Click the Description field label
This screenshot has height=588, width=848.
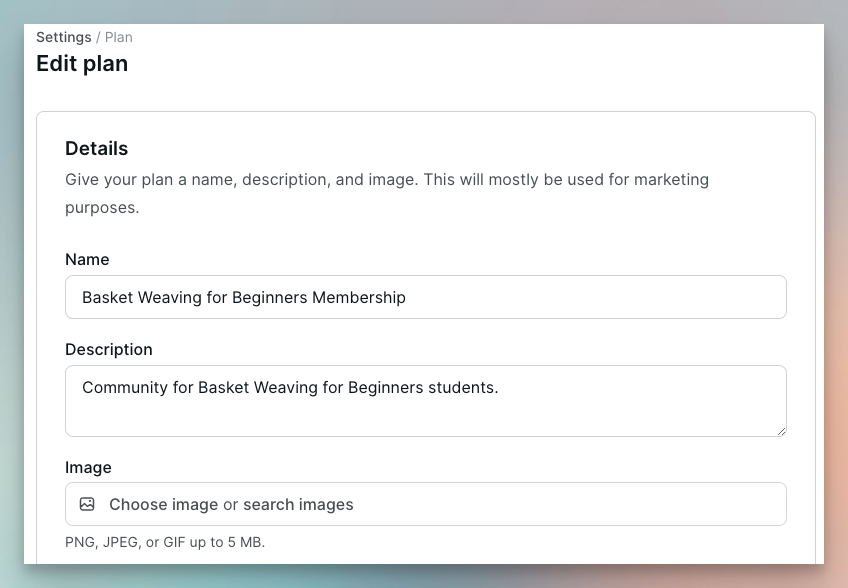click(109, 349)
